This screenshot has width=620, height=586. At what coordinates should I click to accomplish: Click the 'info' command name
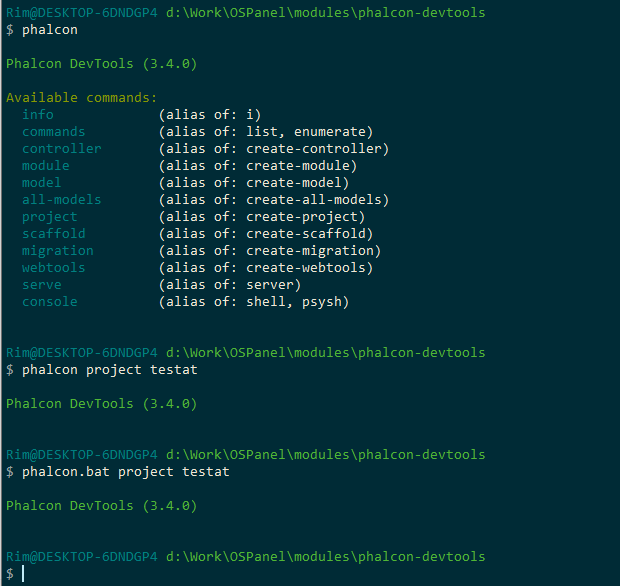[38, 115]
